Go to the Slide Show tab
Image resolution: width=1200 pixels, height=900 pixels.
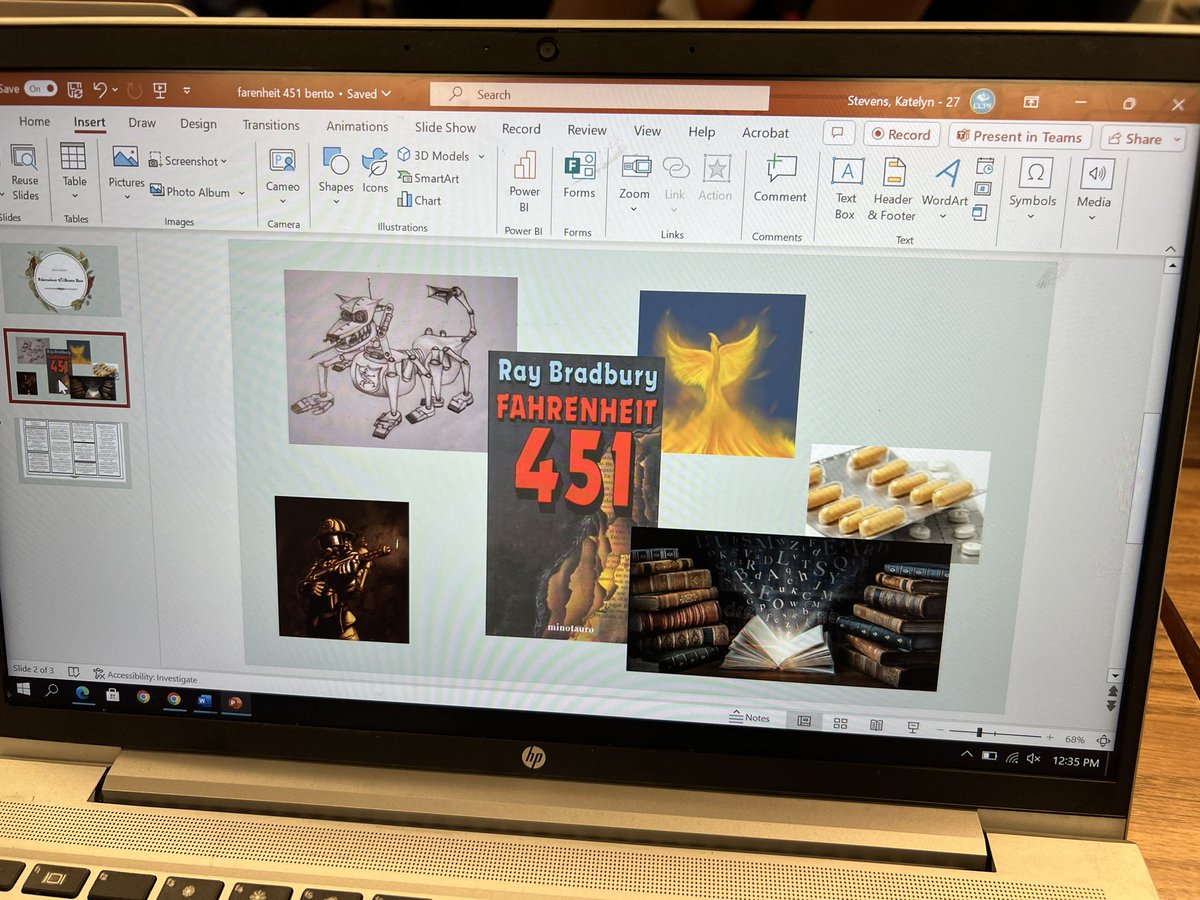pyautogui.click(x=446, y=128)
